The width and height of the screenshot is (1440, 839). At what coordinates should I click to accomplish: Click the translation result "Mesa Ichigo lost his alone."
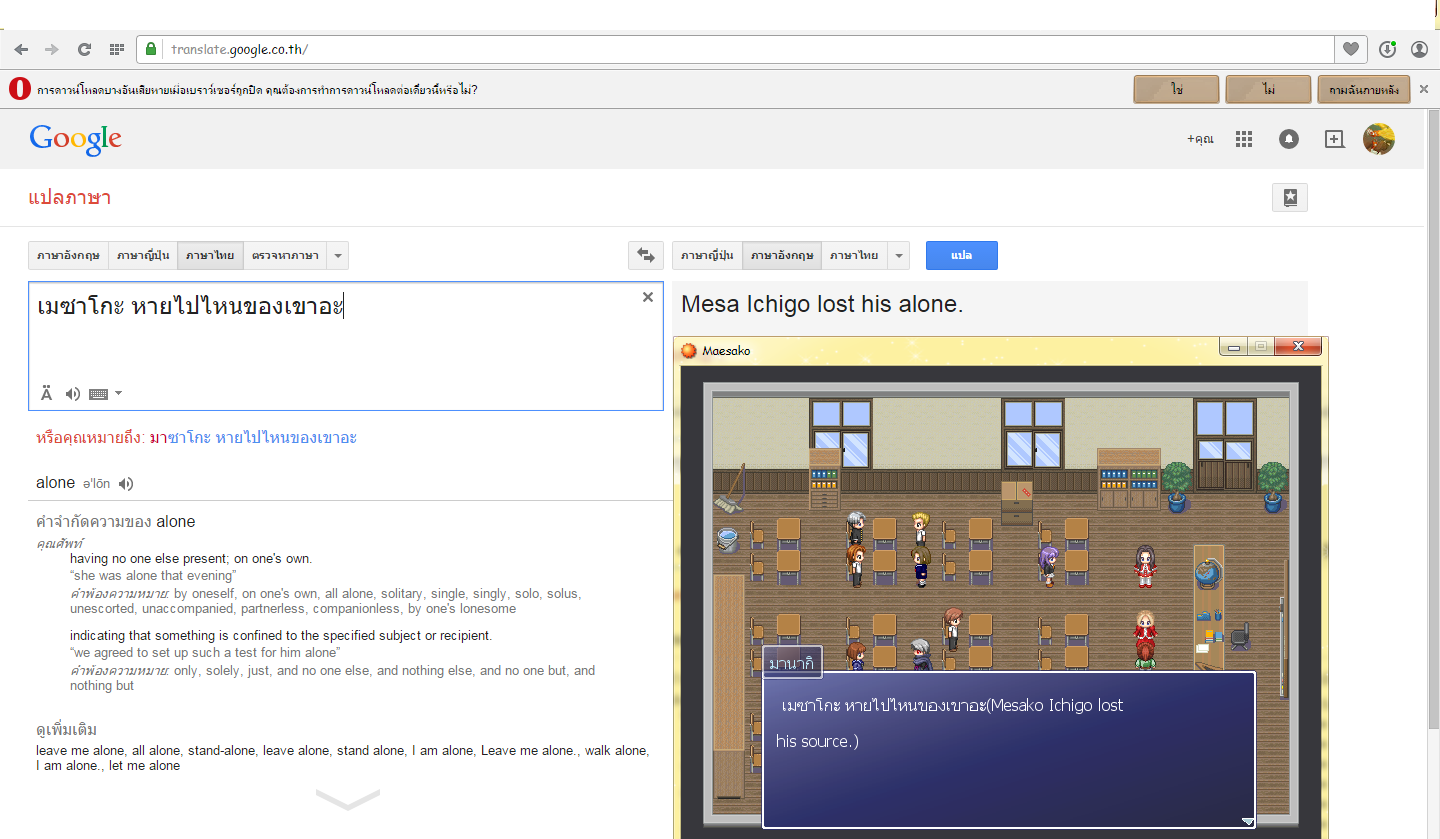(822, 305)
